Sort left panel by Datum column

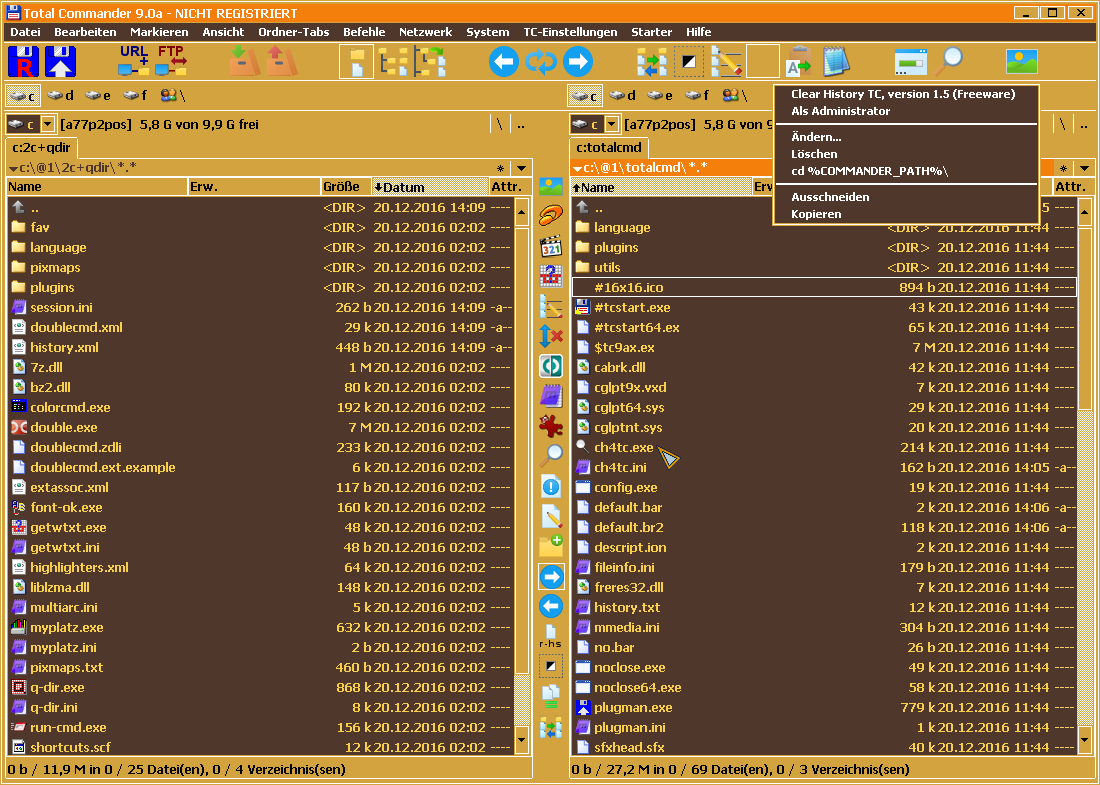430,187
